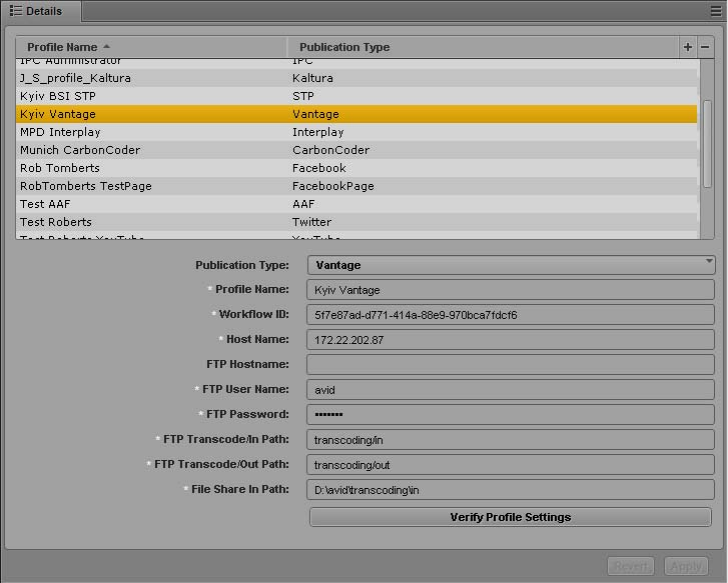Click the add profile plus icon
Screen dimensions: 728x583
click(x=687, y=47)
